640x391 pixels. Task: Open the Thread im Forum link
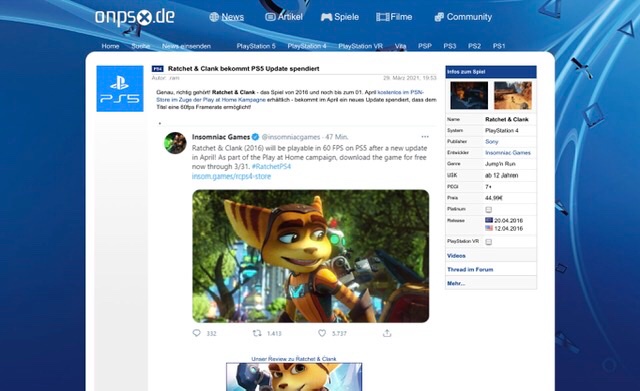[x=470, y=269]
